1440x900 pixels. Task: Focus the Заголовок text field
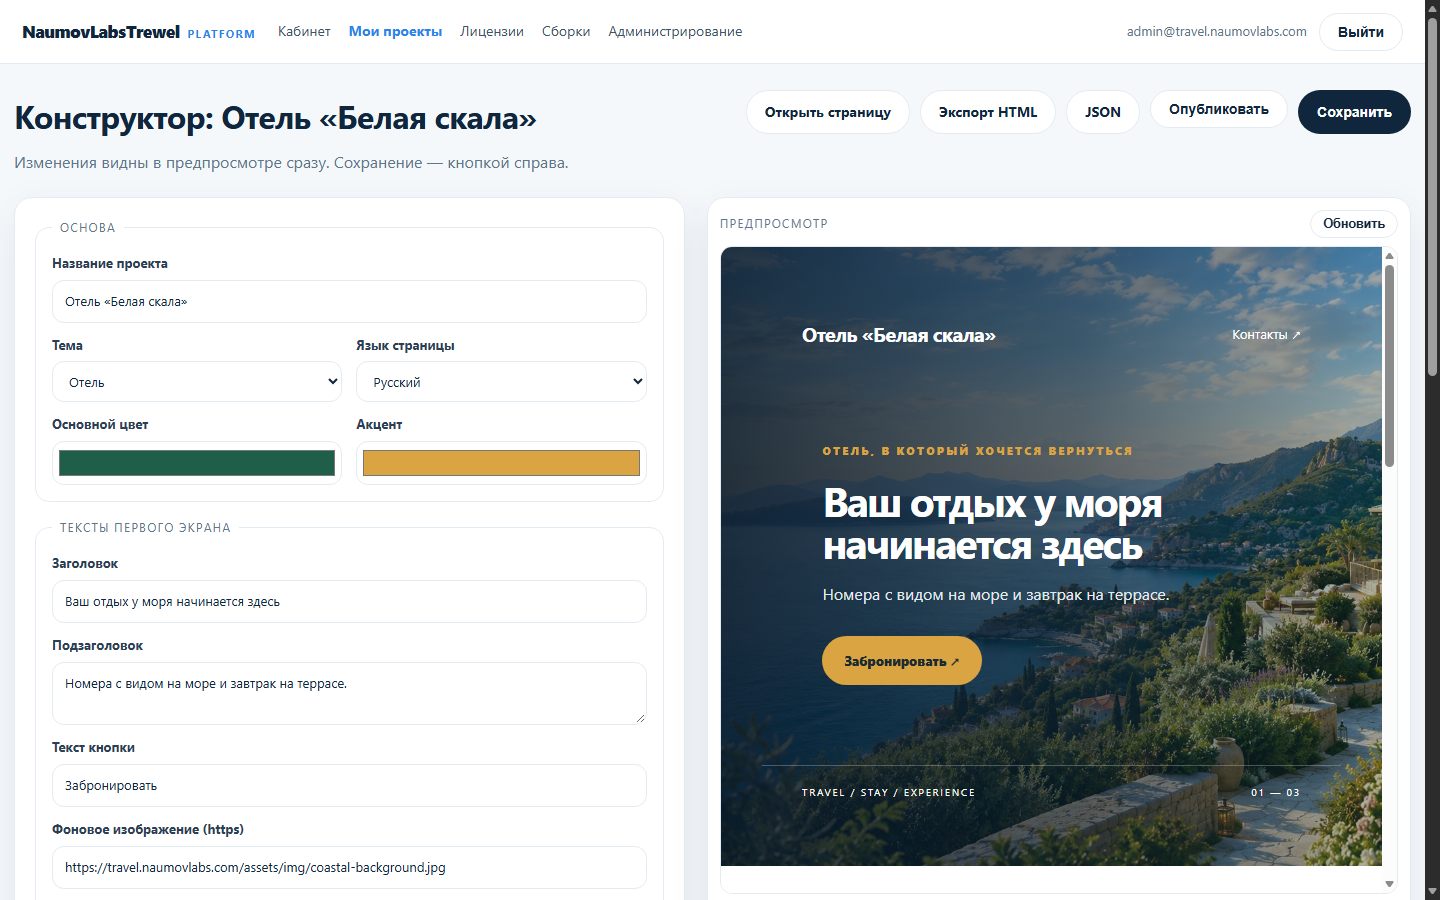click(349, 602)
